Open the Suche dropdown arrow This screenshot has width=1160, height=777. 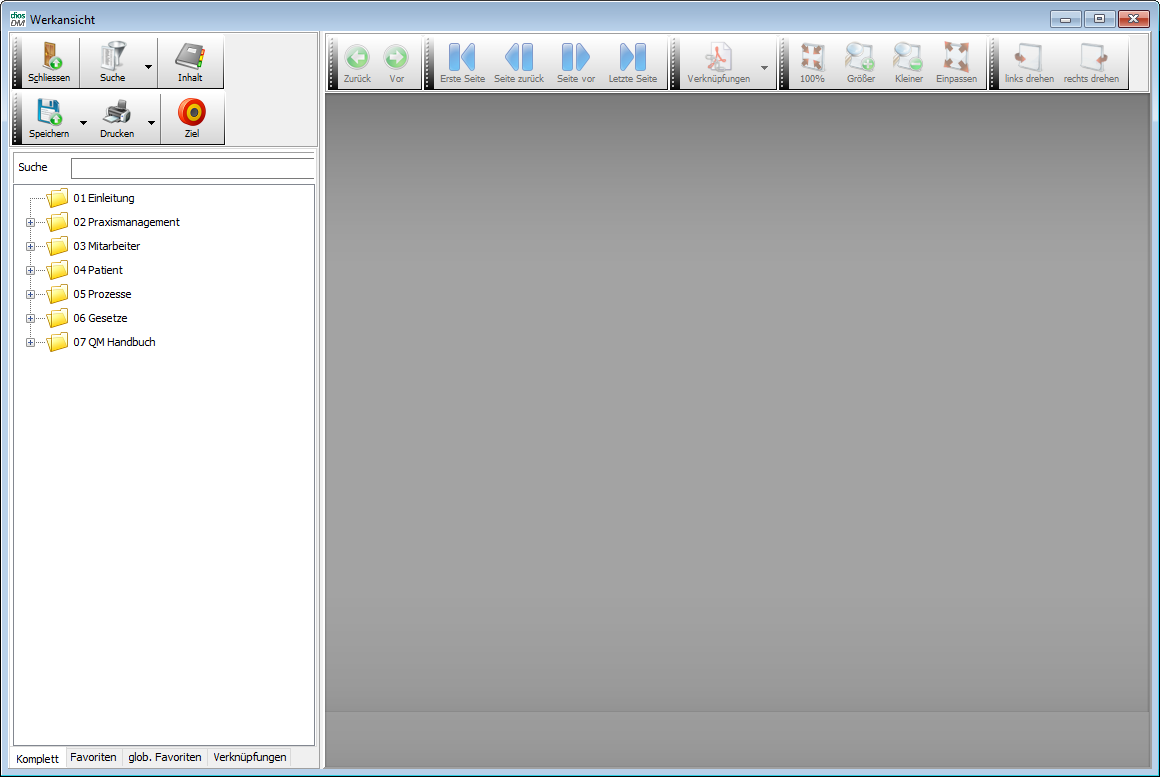(x=148, y=67)
